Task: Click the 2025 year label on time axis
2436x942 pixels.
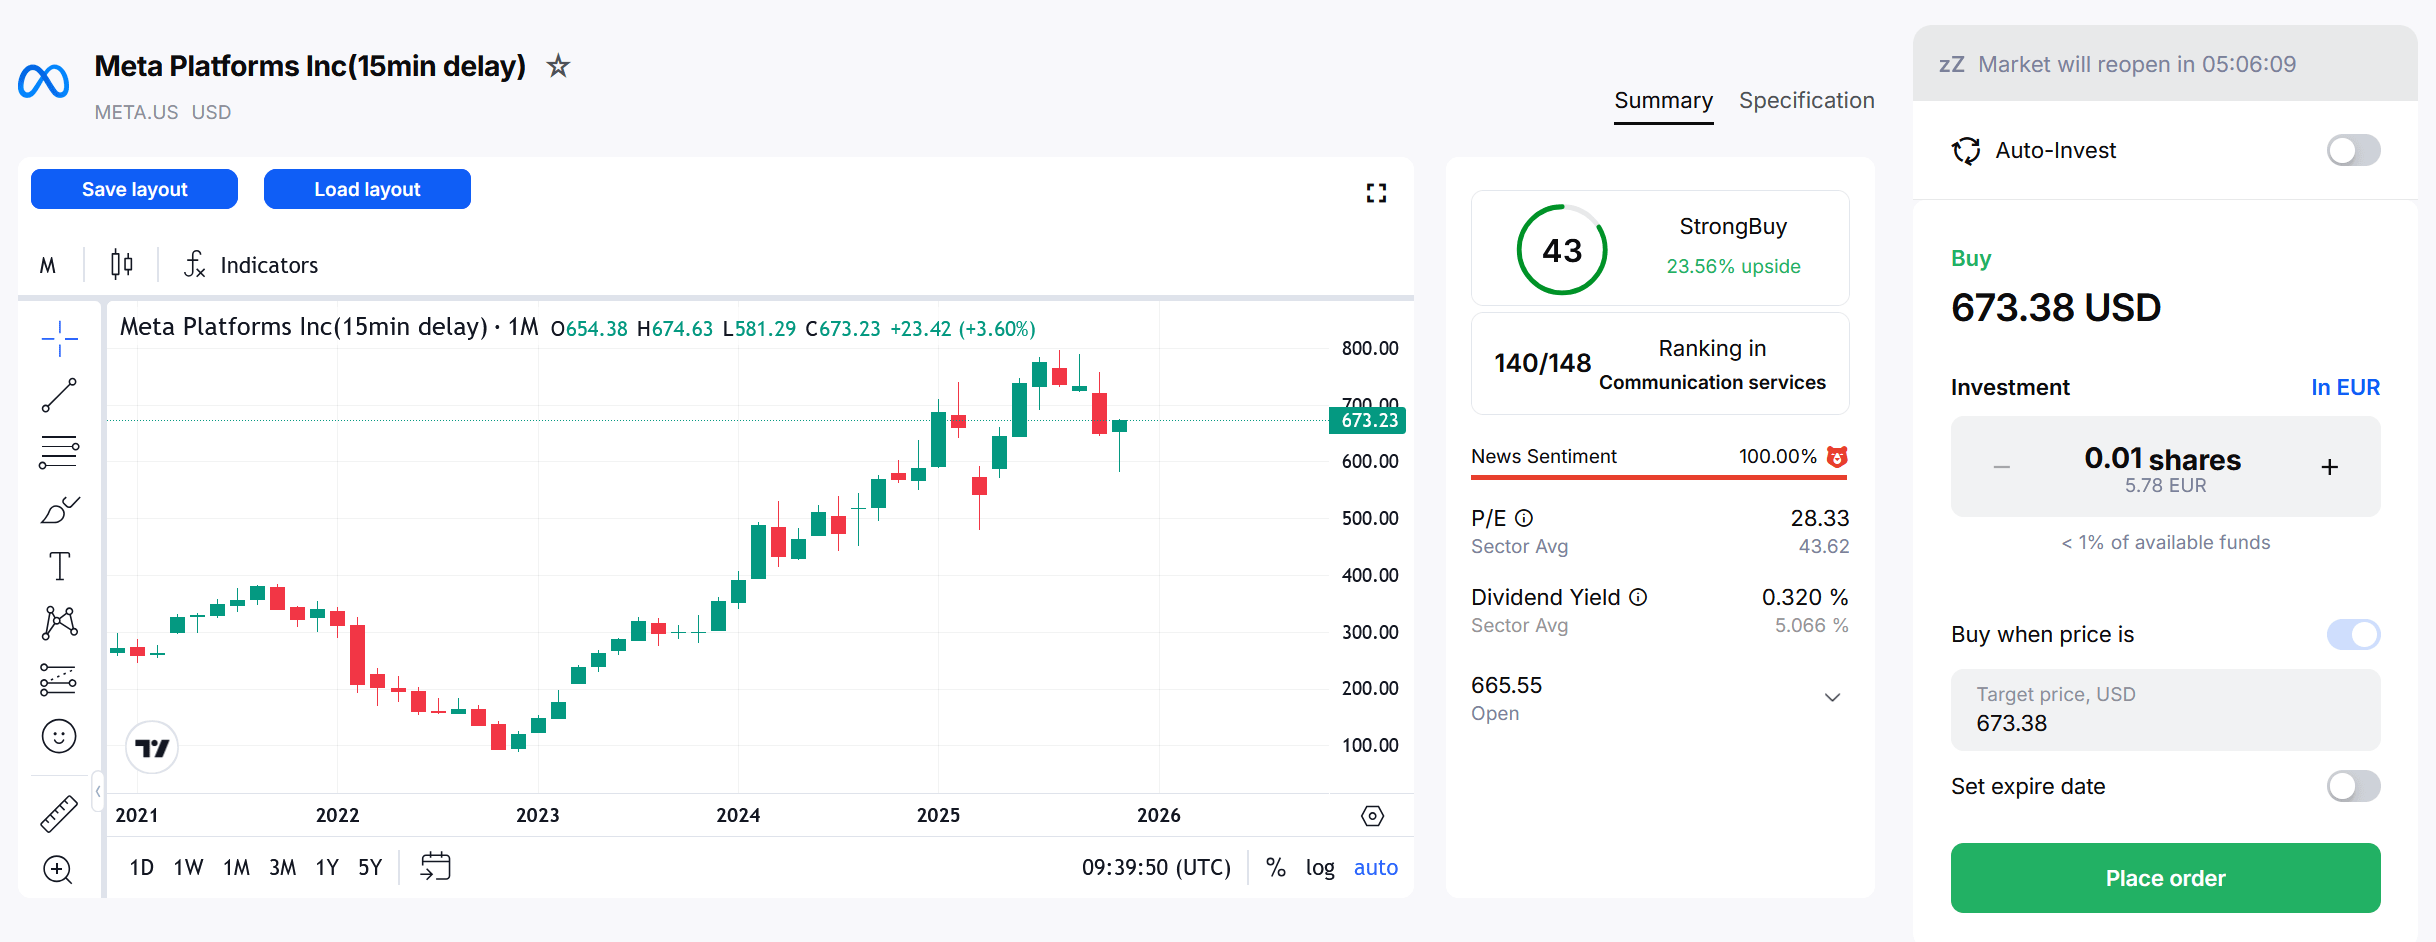Action: (x=938, y=815)
